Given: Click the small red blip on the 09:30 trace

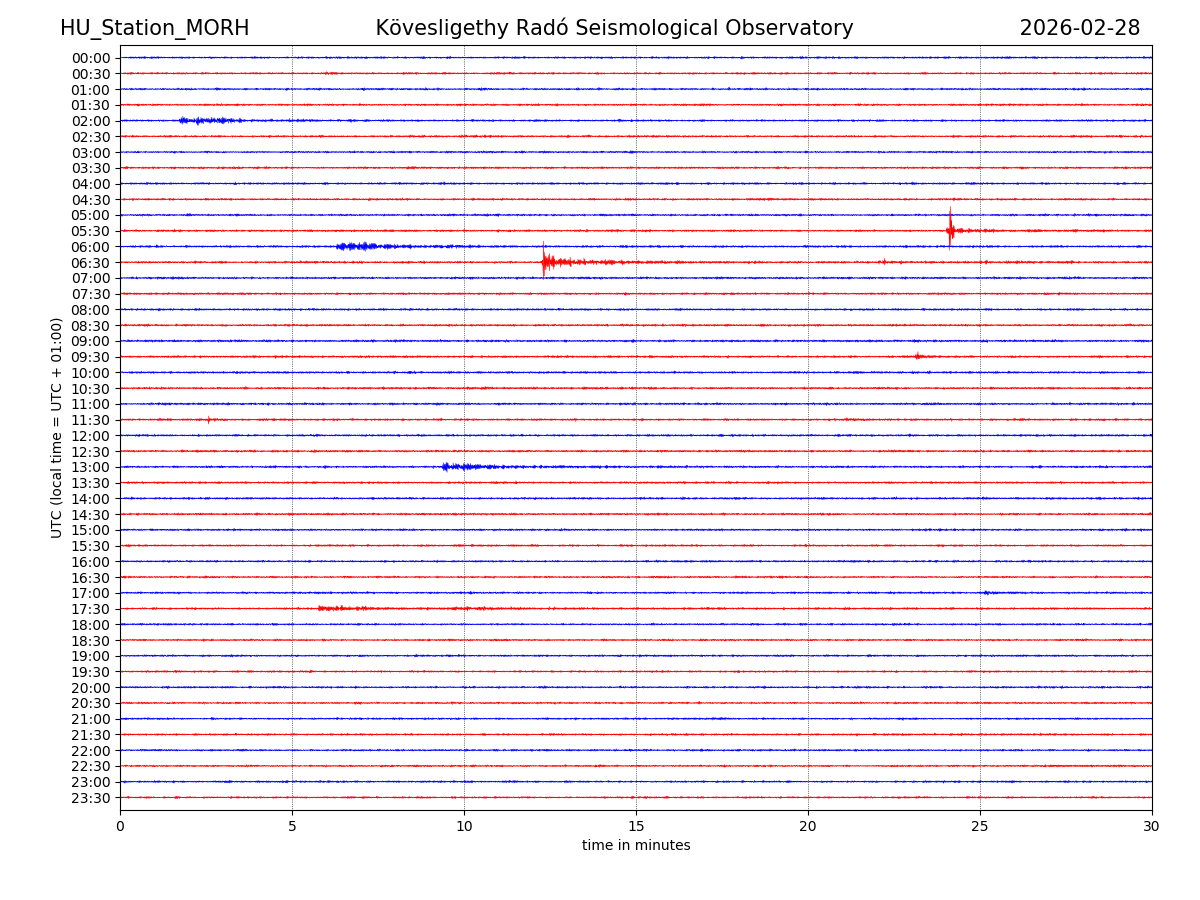Looking at the screenshot, I should point(917,356).
